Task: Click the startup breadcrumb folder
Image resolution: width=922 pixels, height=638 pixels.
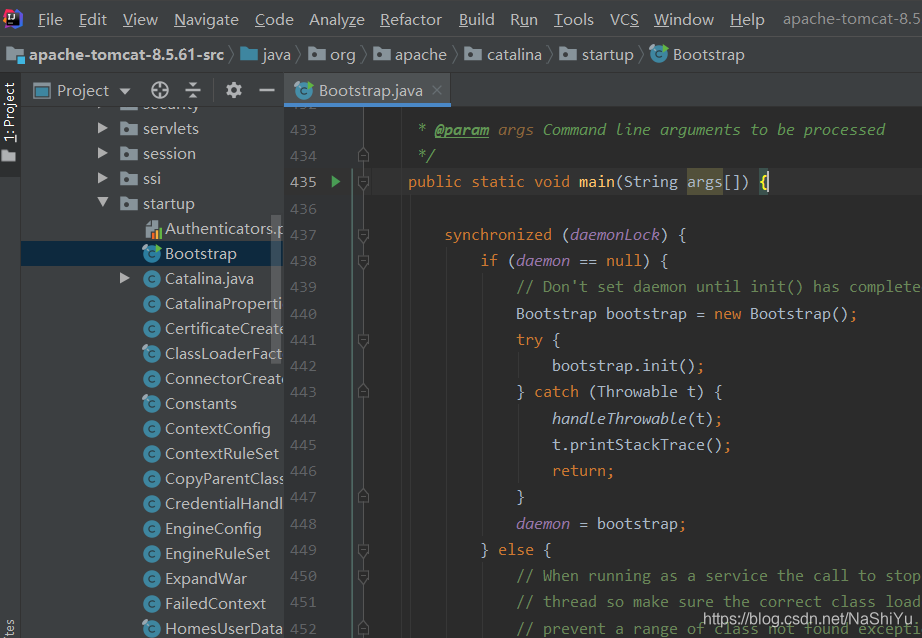Action: (596, 55)
